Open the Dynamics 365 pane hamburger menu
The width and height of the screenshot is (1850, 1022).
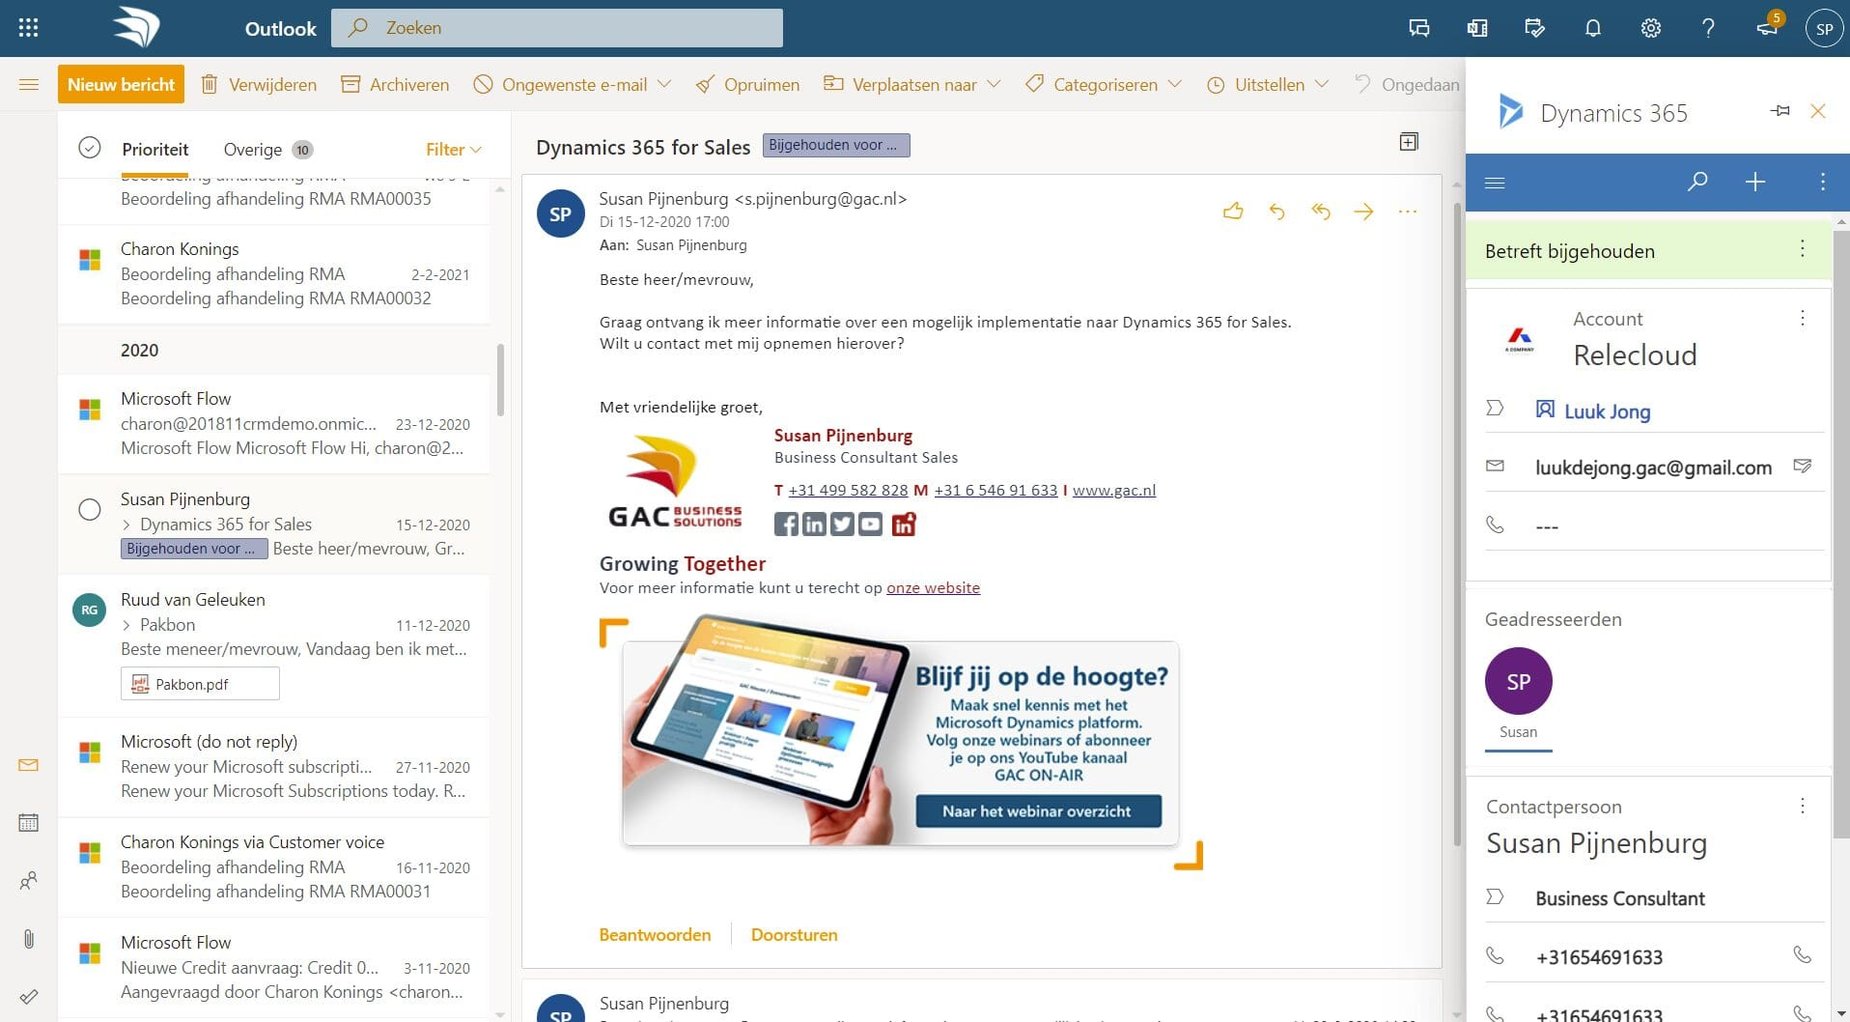point(1495,182)
